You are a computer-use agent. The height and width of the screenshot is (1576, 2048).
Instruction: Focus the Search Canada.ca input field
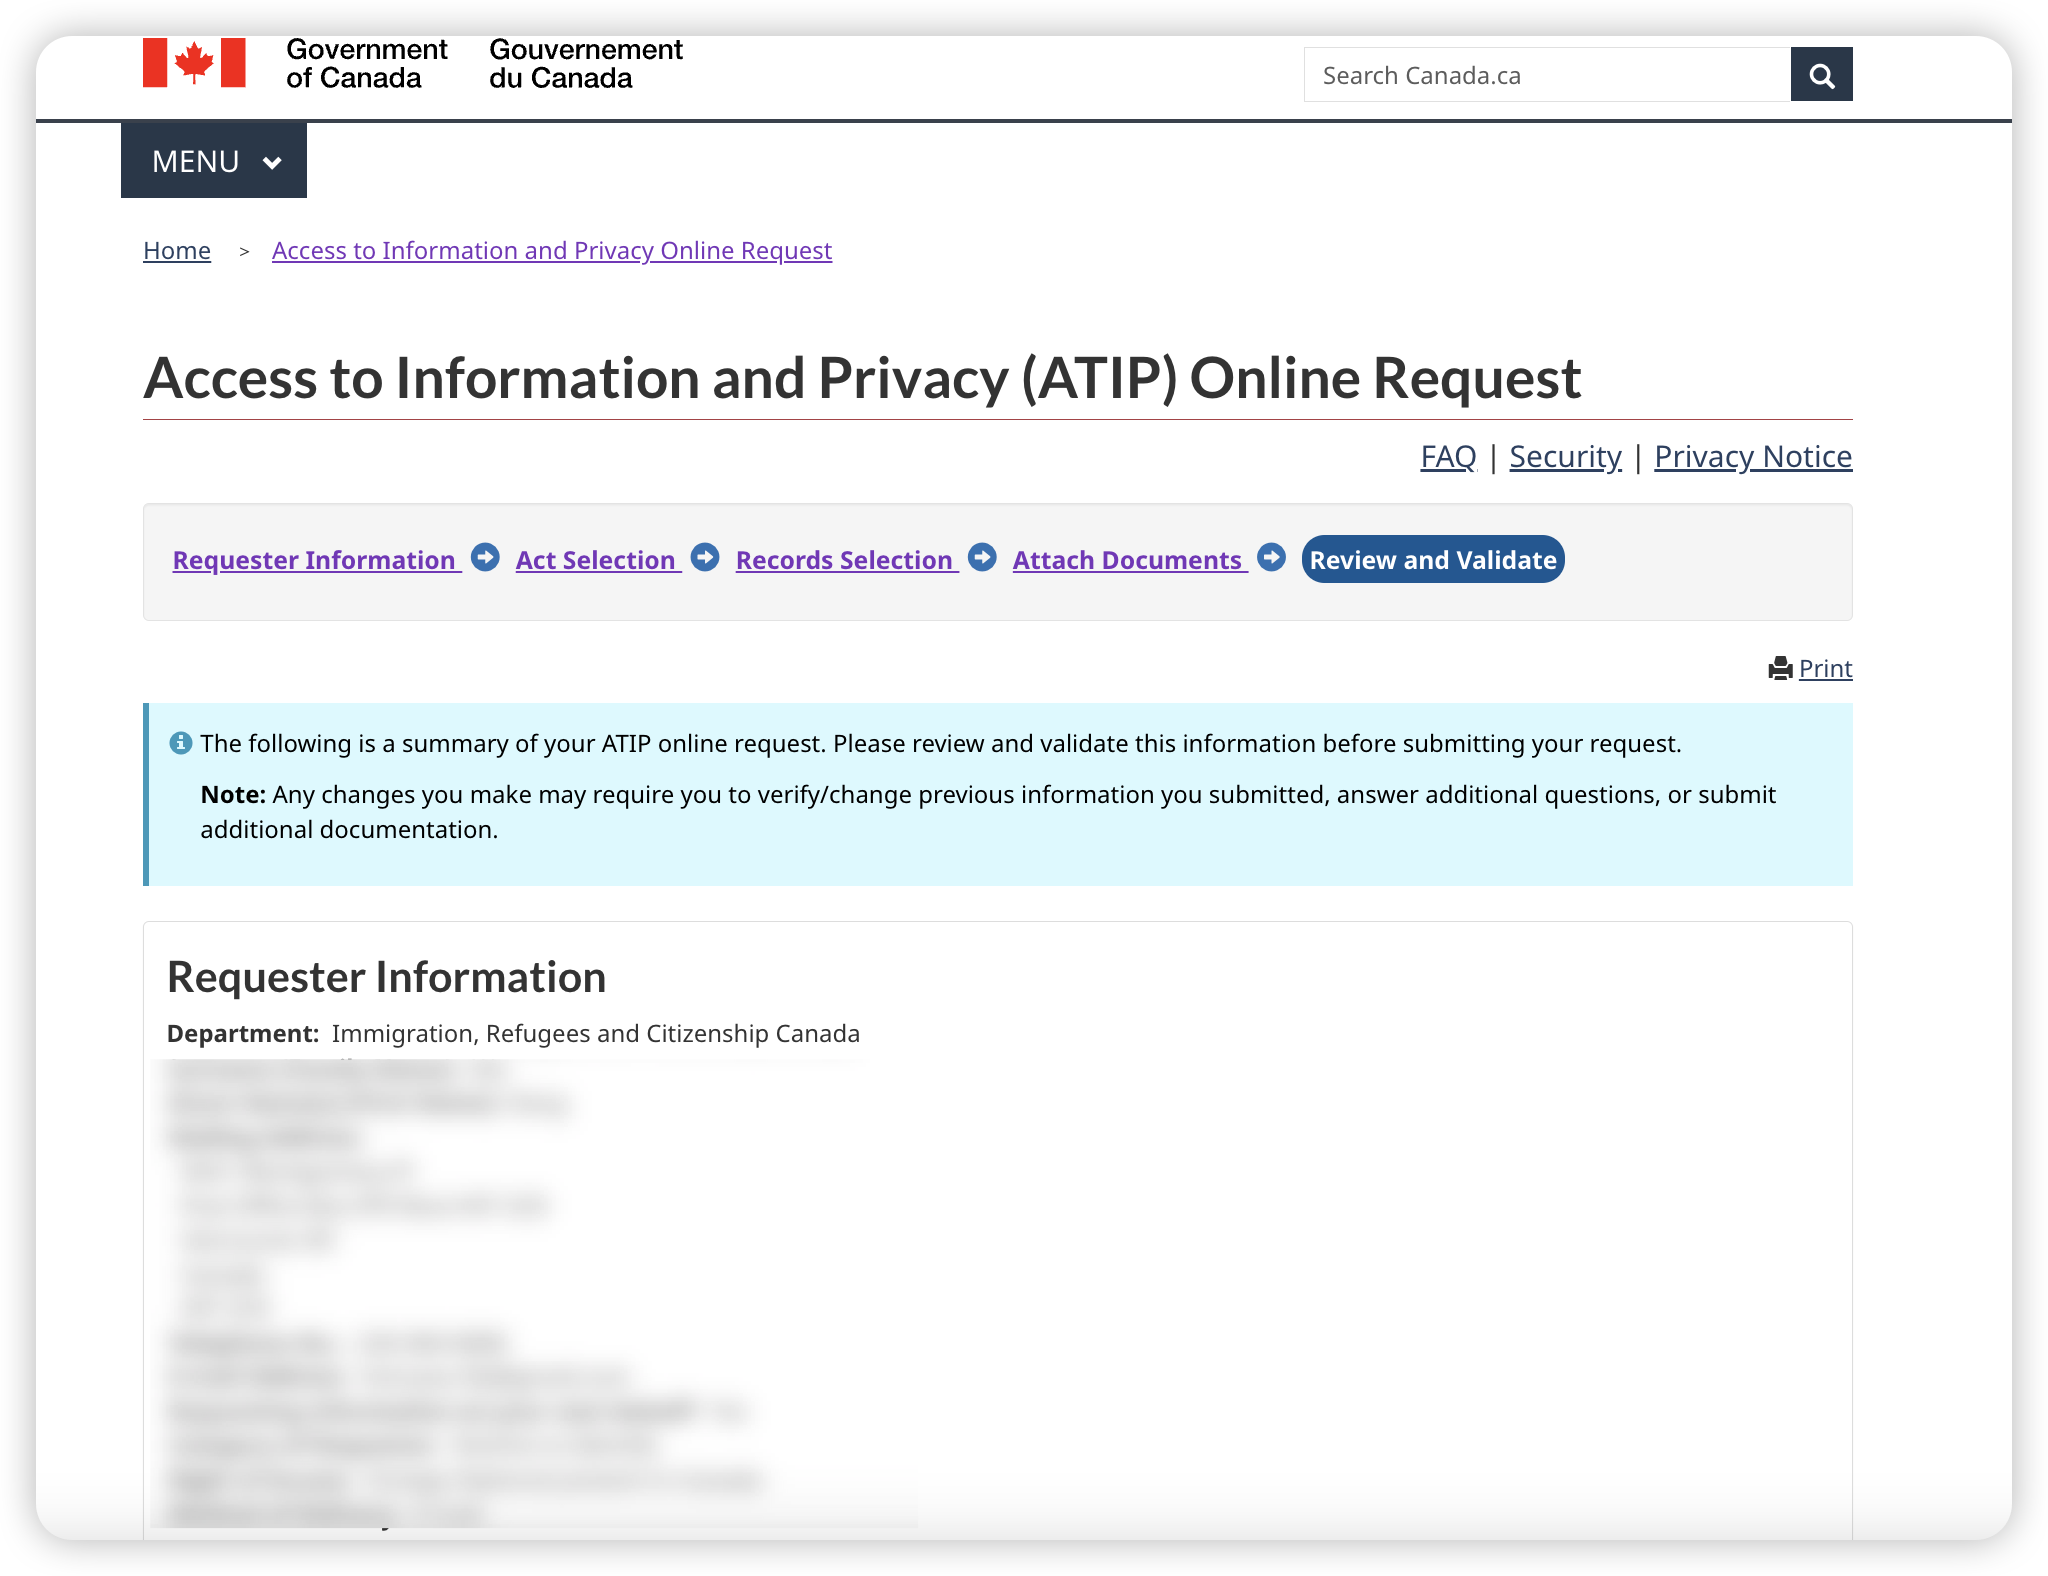click(1547, 75)
